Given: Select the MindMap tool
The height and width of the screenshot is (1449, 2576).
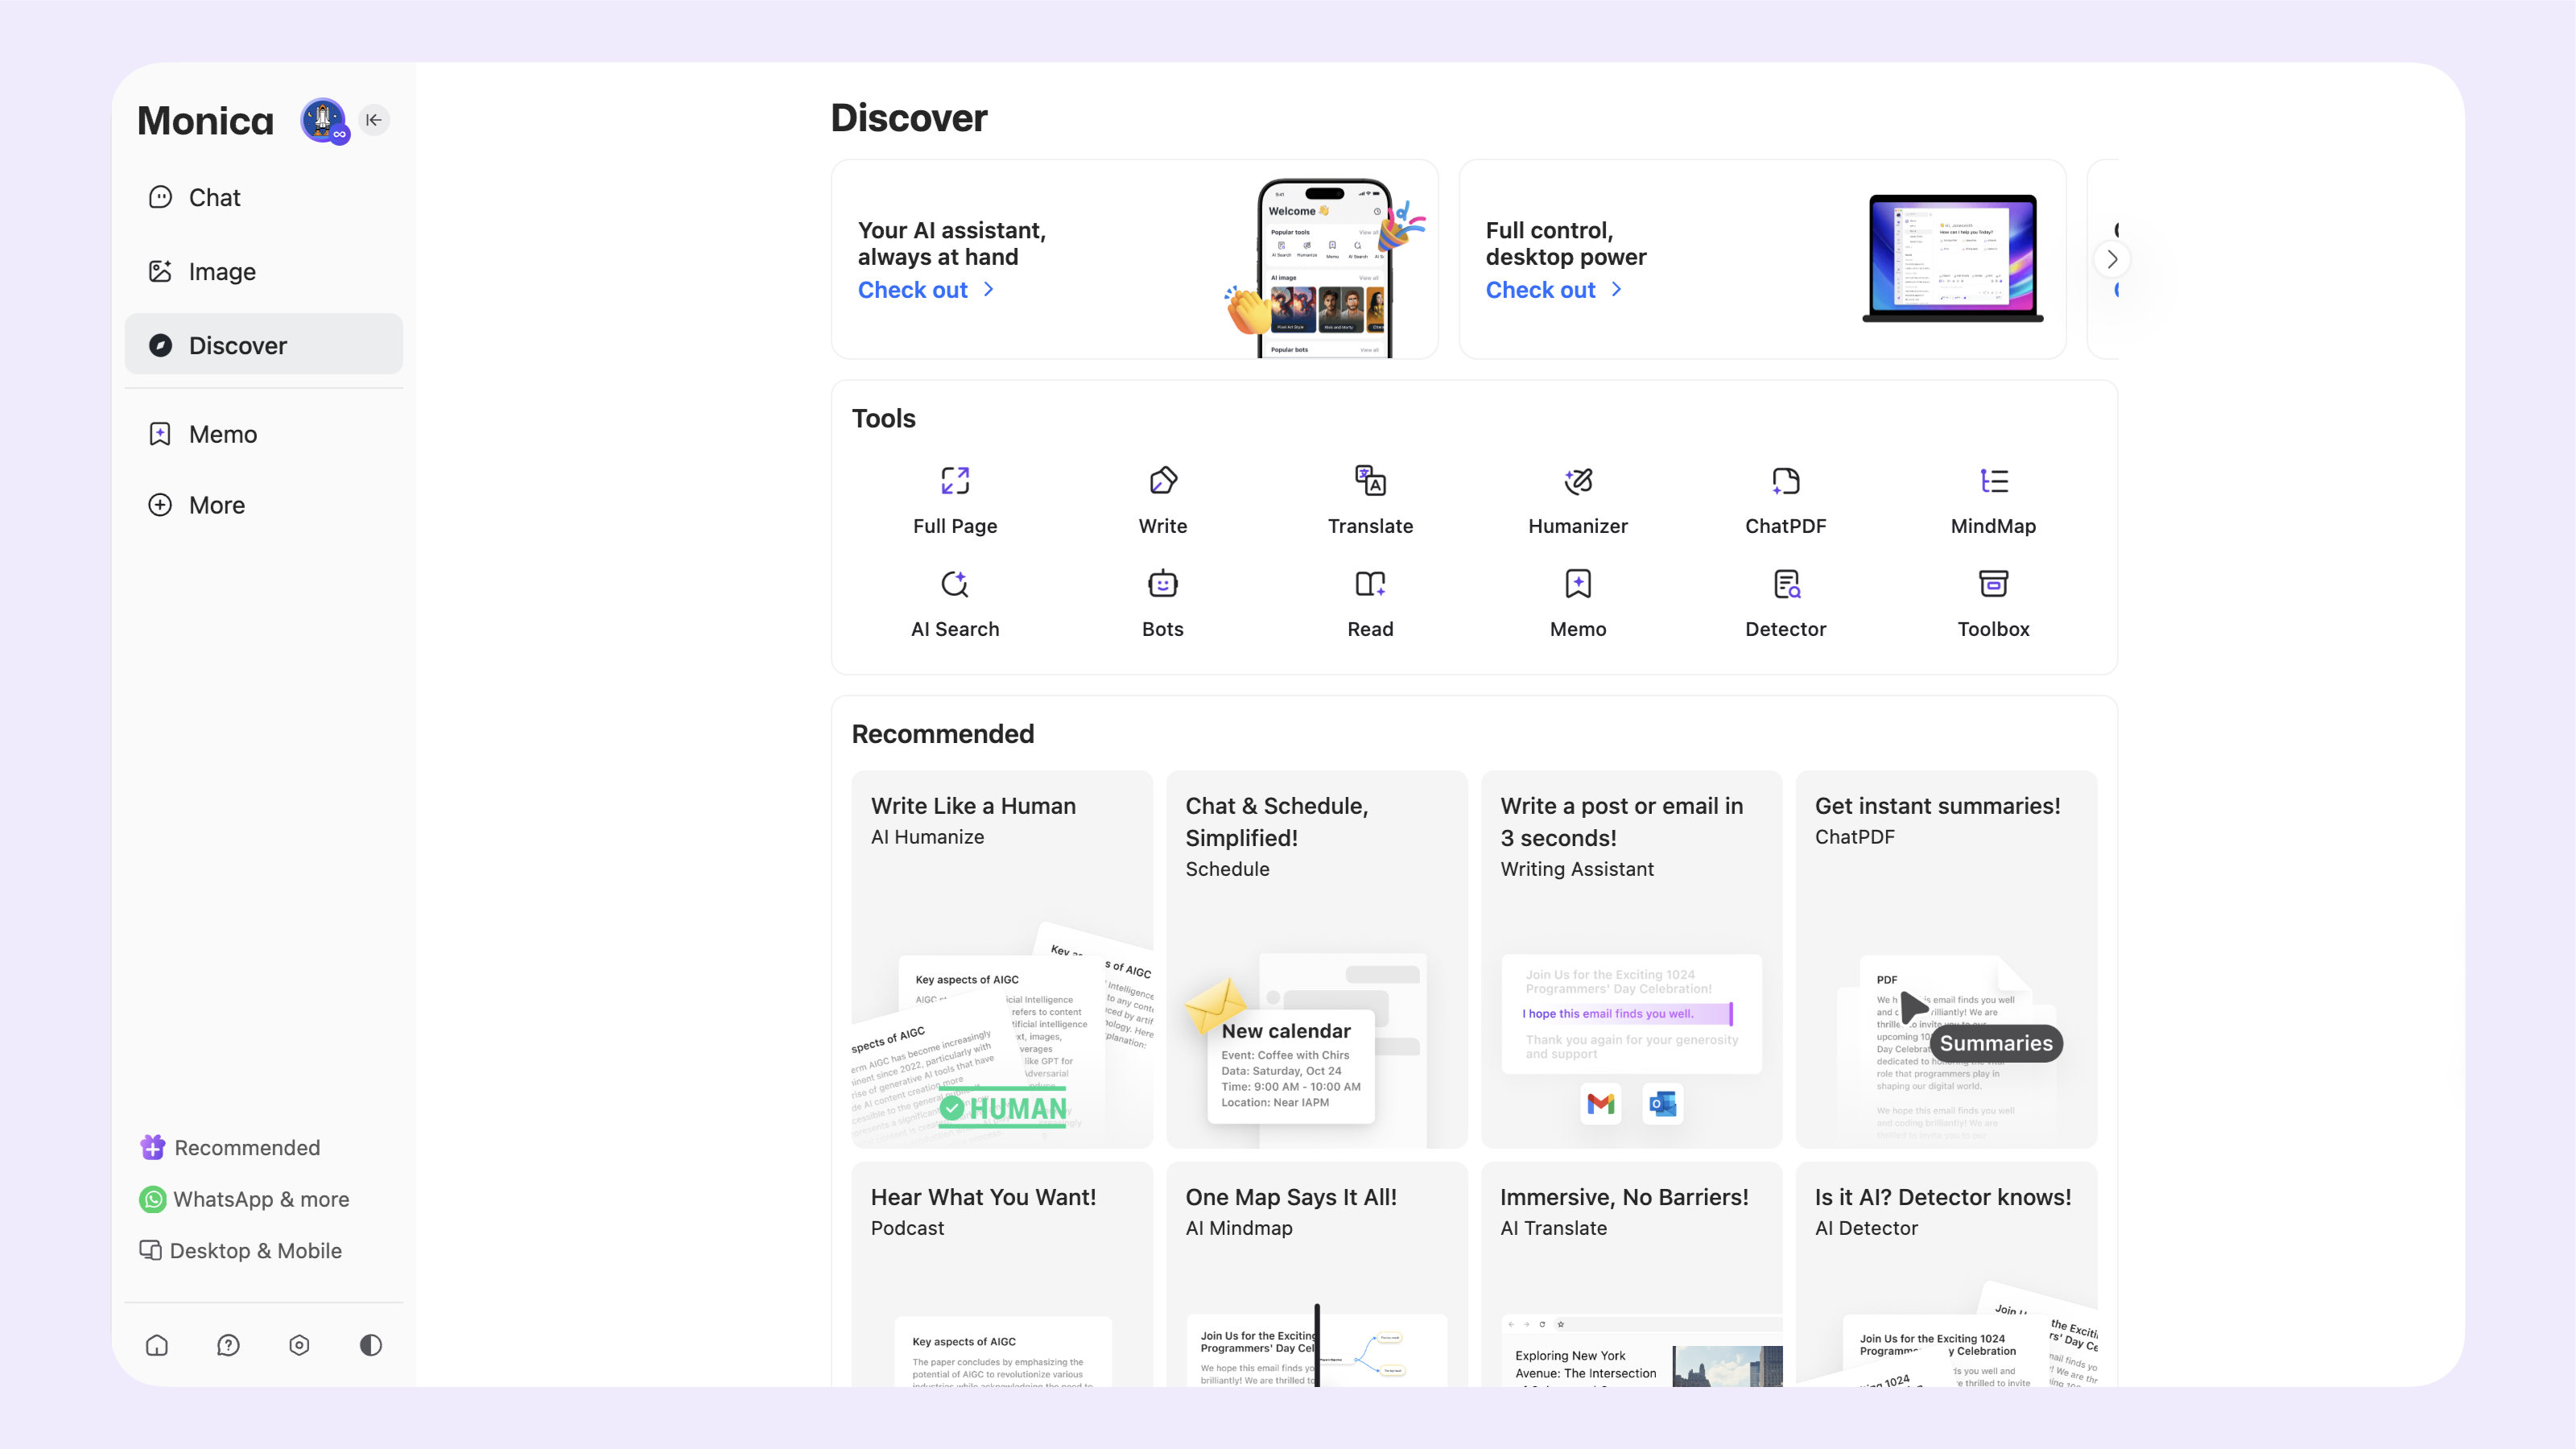Looking at the screenshot, I should 1992,499.
